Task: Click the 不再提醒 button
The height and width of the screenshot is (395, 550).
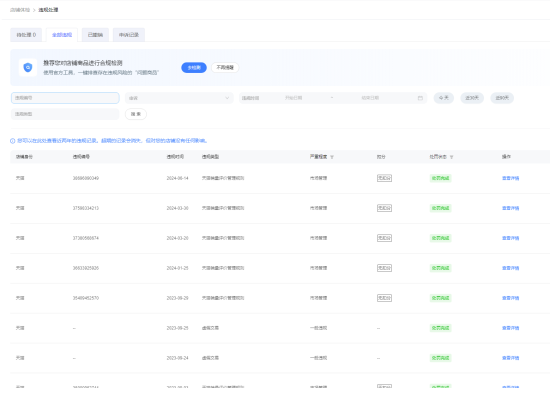Action: coord(225,67)
